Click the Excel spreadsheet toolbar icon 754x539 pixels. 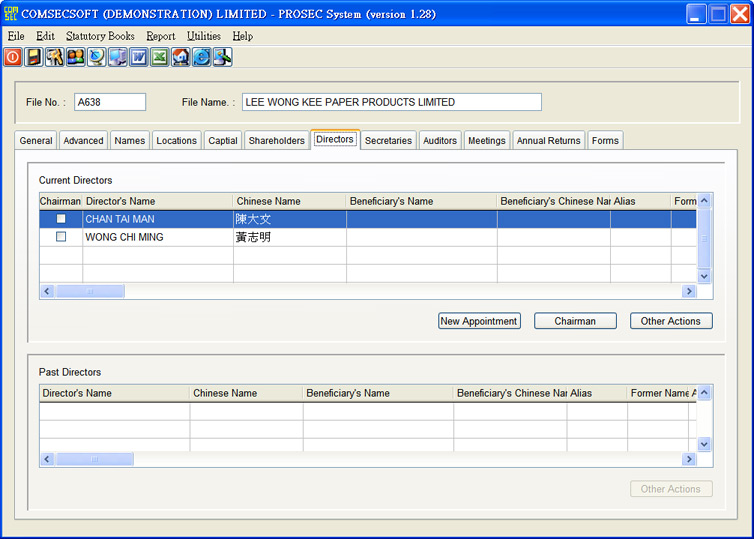pyautogui.click(x=160, y=57)
